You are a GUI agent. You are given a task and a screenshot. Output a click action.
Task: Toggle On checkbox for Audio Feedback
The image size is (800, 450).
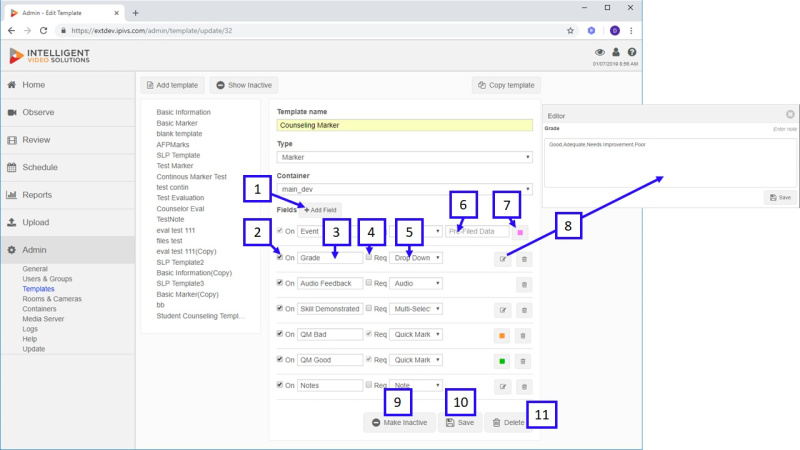click(280, 283)
